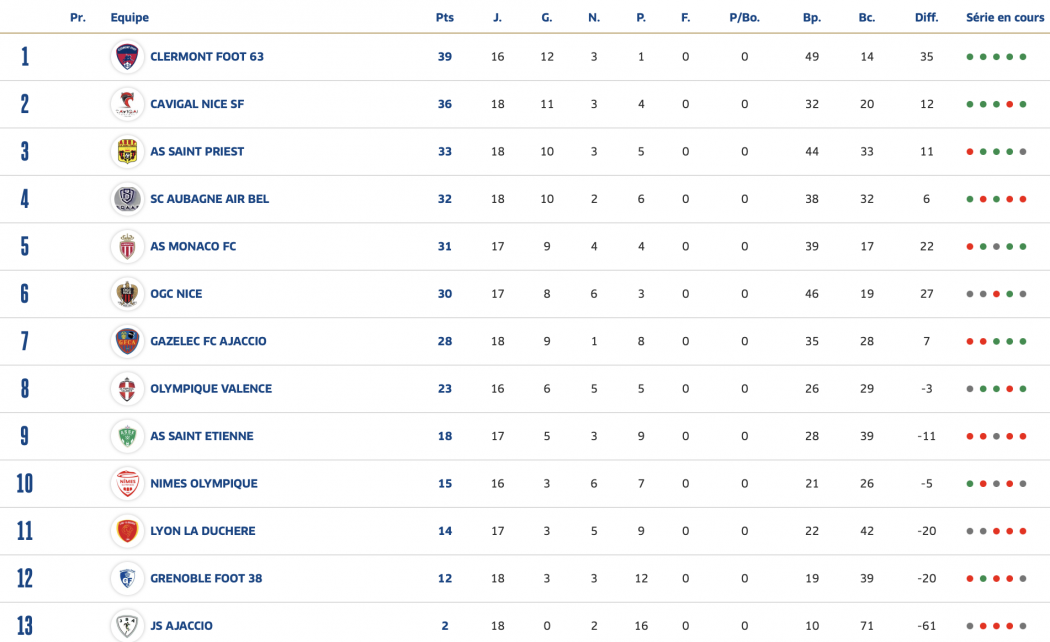Image resolution: width=1050 pixels, height=642 pixels.
Task: Open the Clermont Foot 63 team link
Action: tap(206, 57)
